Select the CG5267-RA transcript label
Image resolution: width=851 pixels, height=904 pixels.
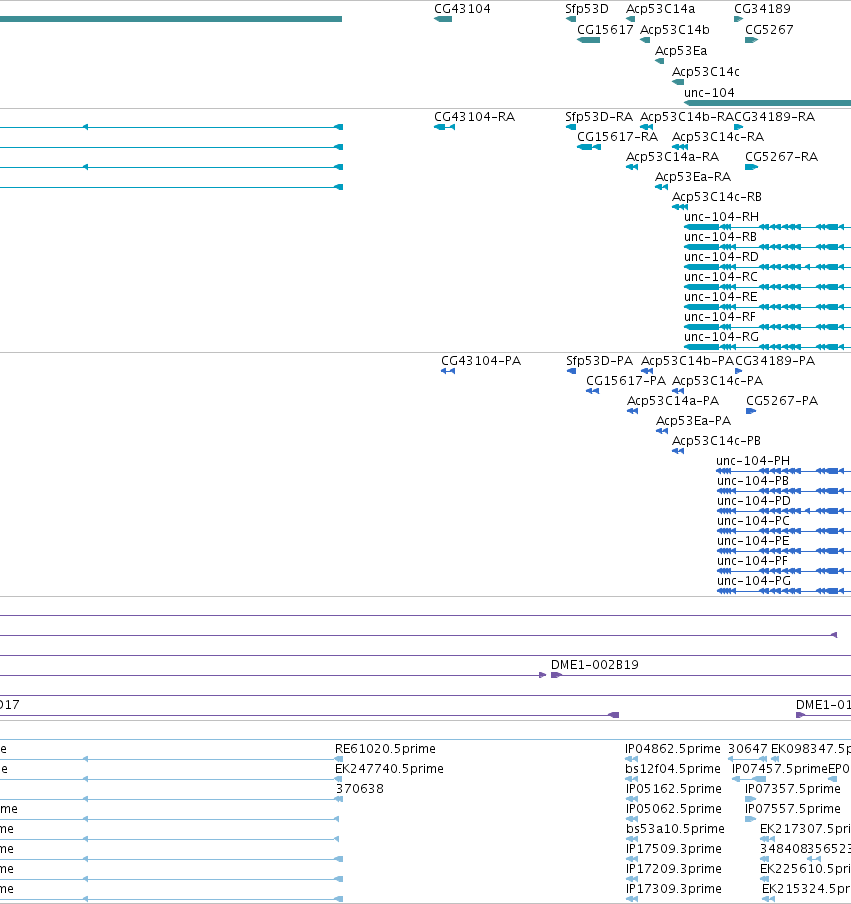point(781,157)
